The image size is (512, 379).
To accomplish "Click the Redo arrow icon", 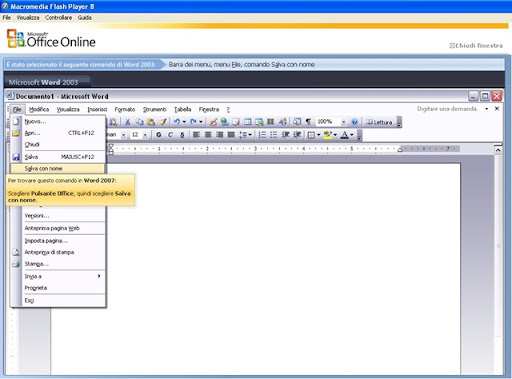I will [x=193, y=122].
